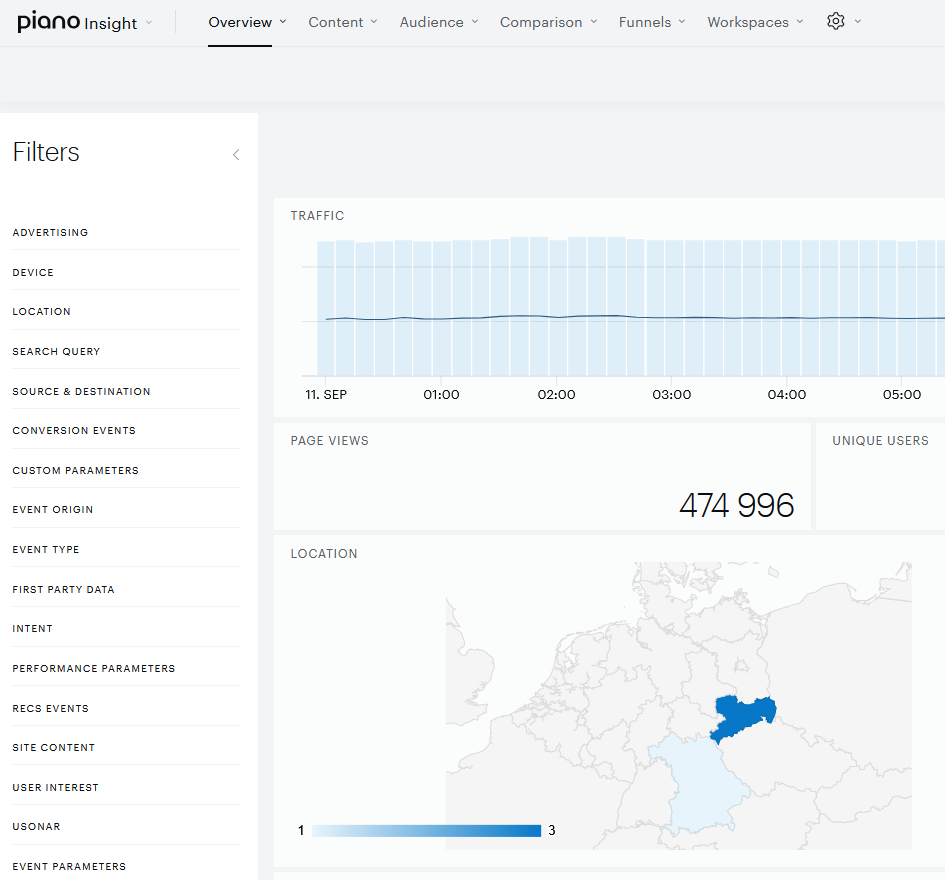Expand the Search Query filter

click(x=126, y=351)
